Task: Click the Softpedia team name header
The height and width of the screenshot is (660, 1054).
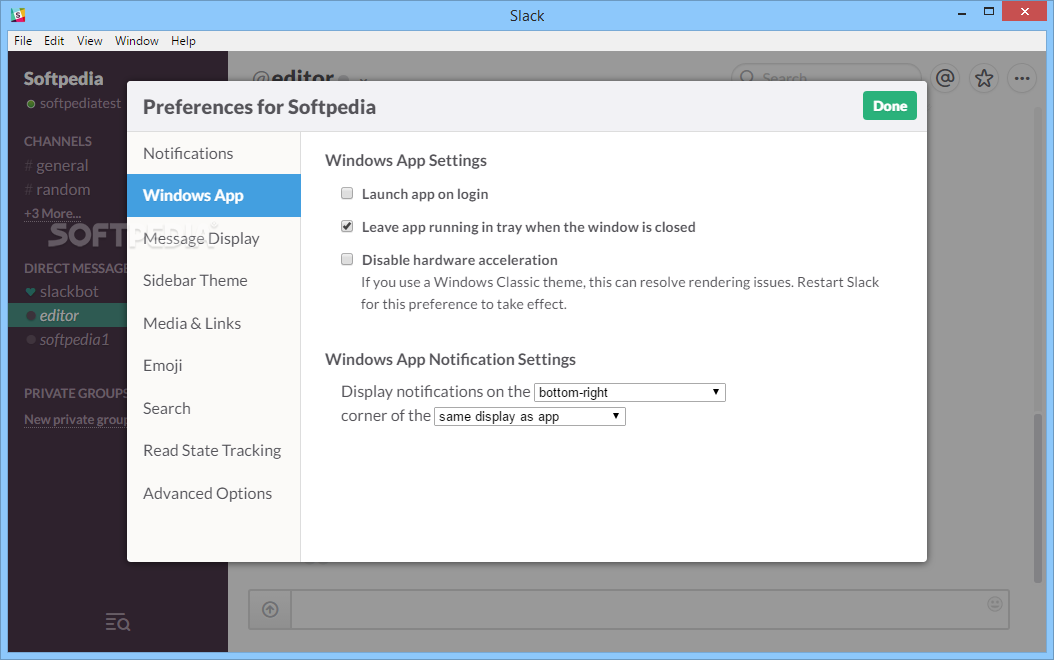Action: pyautogui.click(x=63, y=79)
